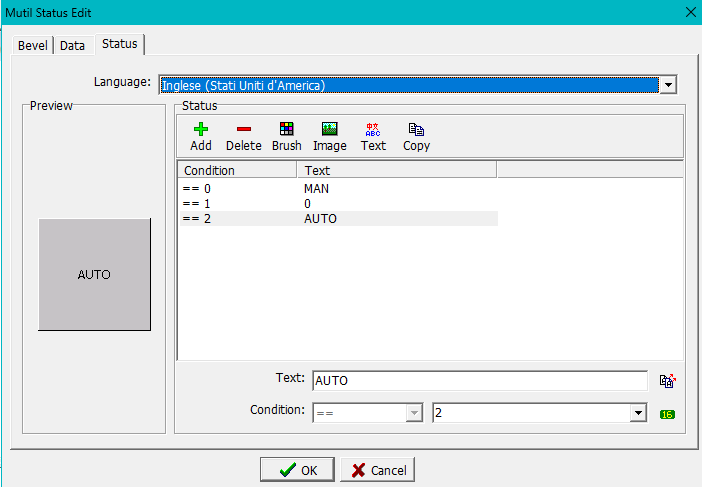Switch to the Data tab
The width and height of the screenshot is (702, 487).
[x=72, y=45]
